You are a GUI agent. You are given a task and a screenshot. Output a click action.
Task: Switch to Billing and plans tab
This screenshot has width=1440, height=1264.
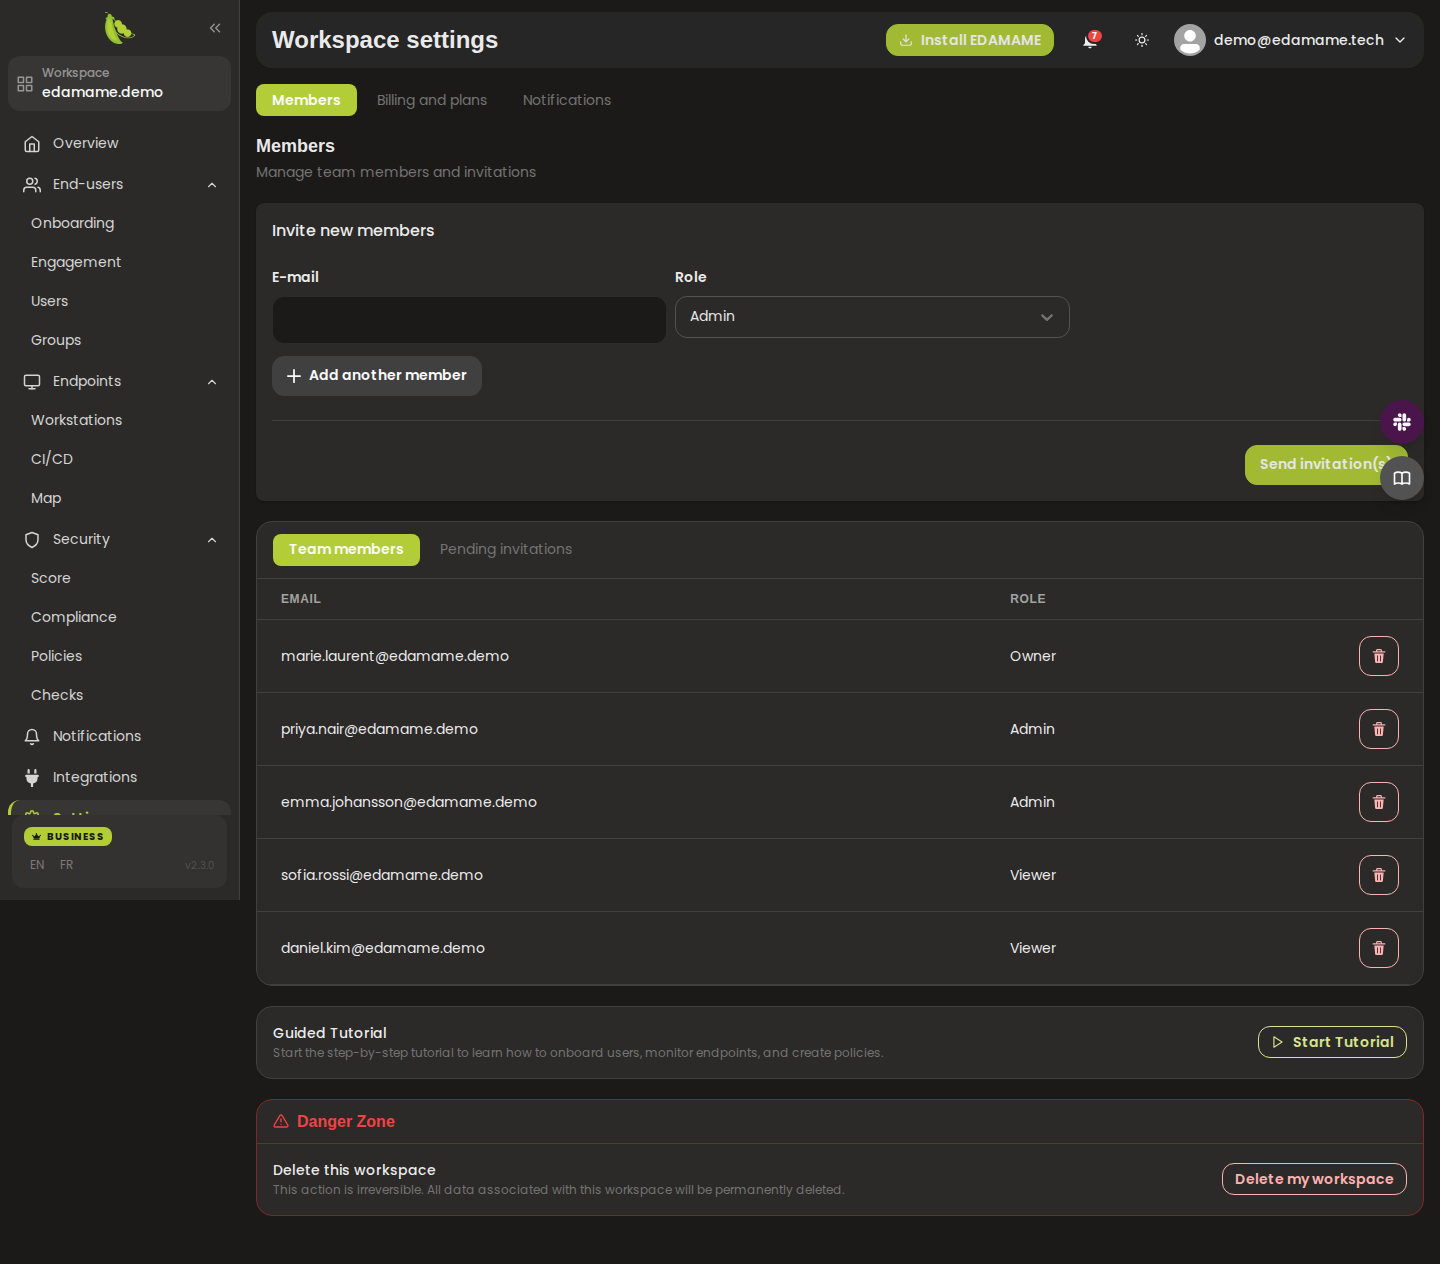pyautogui.click(x=432, y=100)
